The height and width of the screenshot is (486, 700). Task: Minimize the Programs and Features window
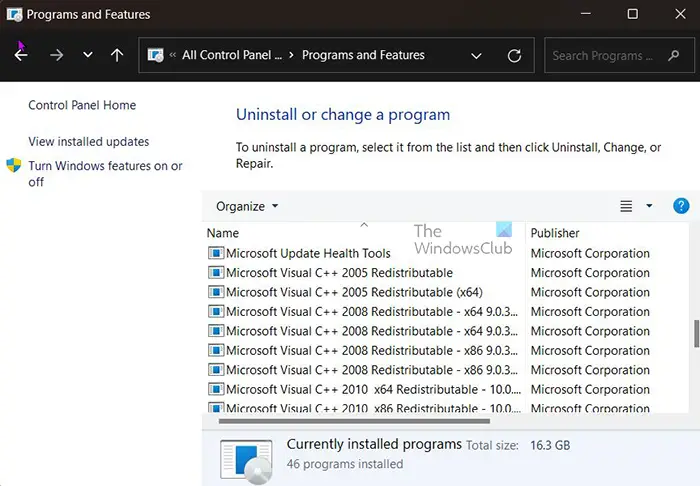click(586, 14)
